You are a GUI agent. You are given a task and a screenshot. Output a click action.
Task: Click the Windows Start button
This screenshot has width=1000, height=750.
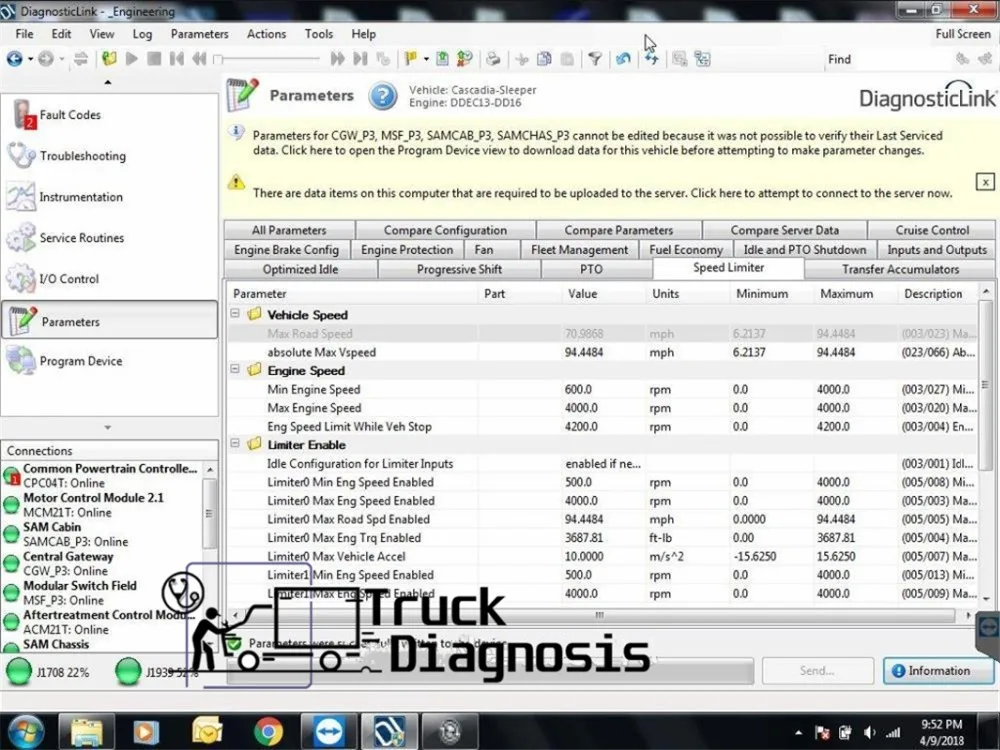[24, 731]
